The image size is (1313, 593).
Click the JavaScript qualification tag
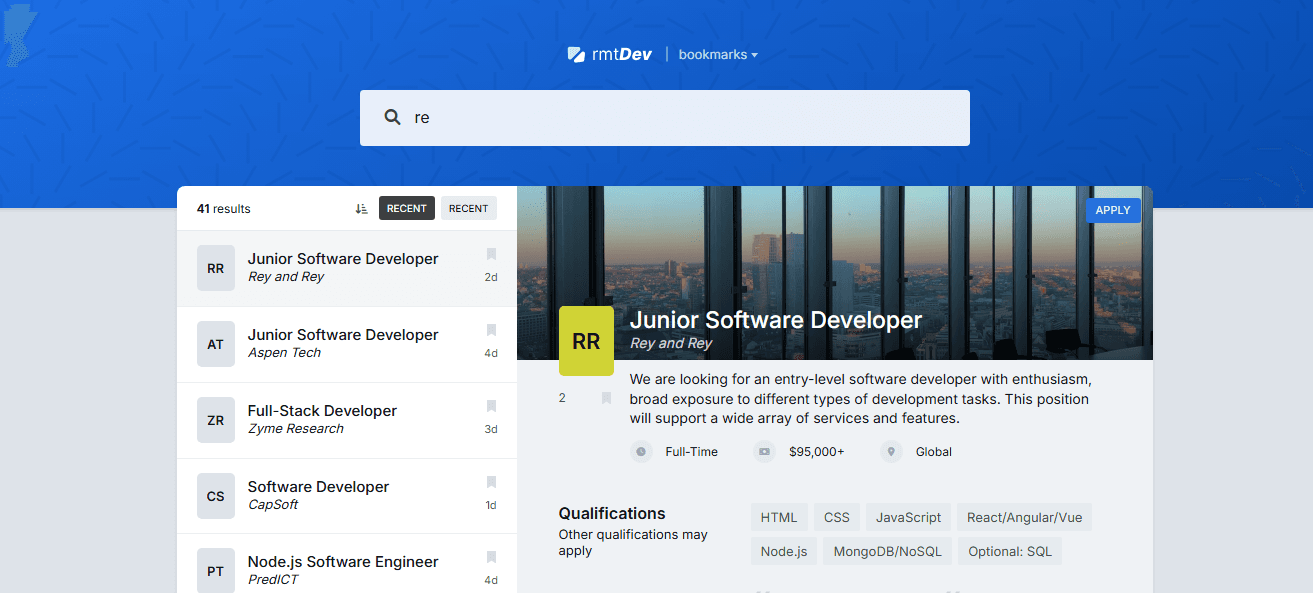(x=909, y=517)
